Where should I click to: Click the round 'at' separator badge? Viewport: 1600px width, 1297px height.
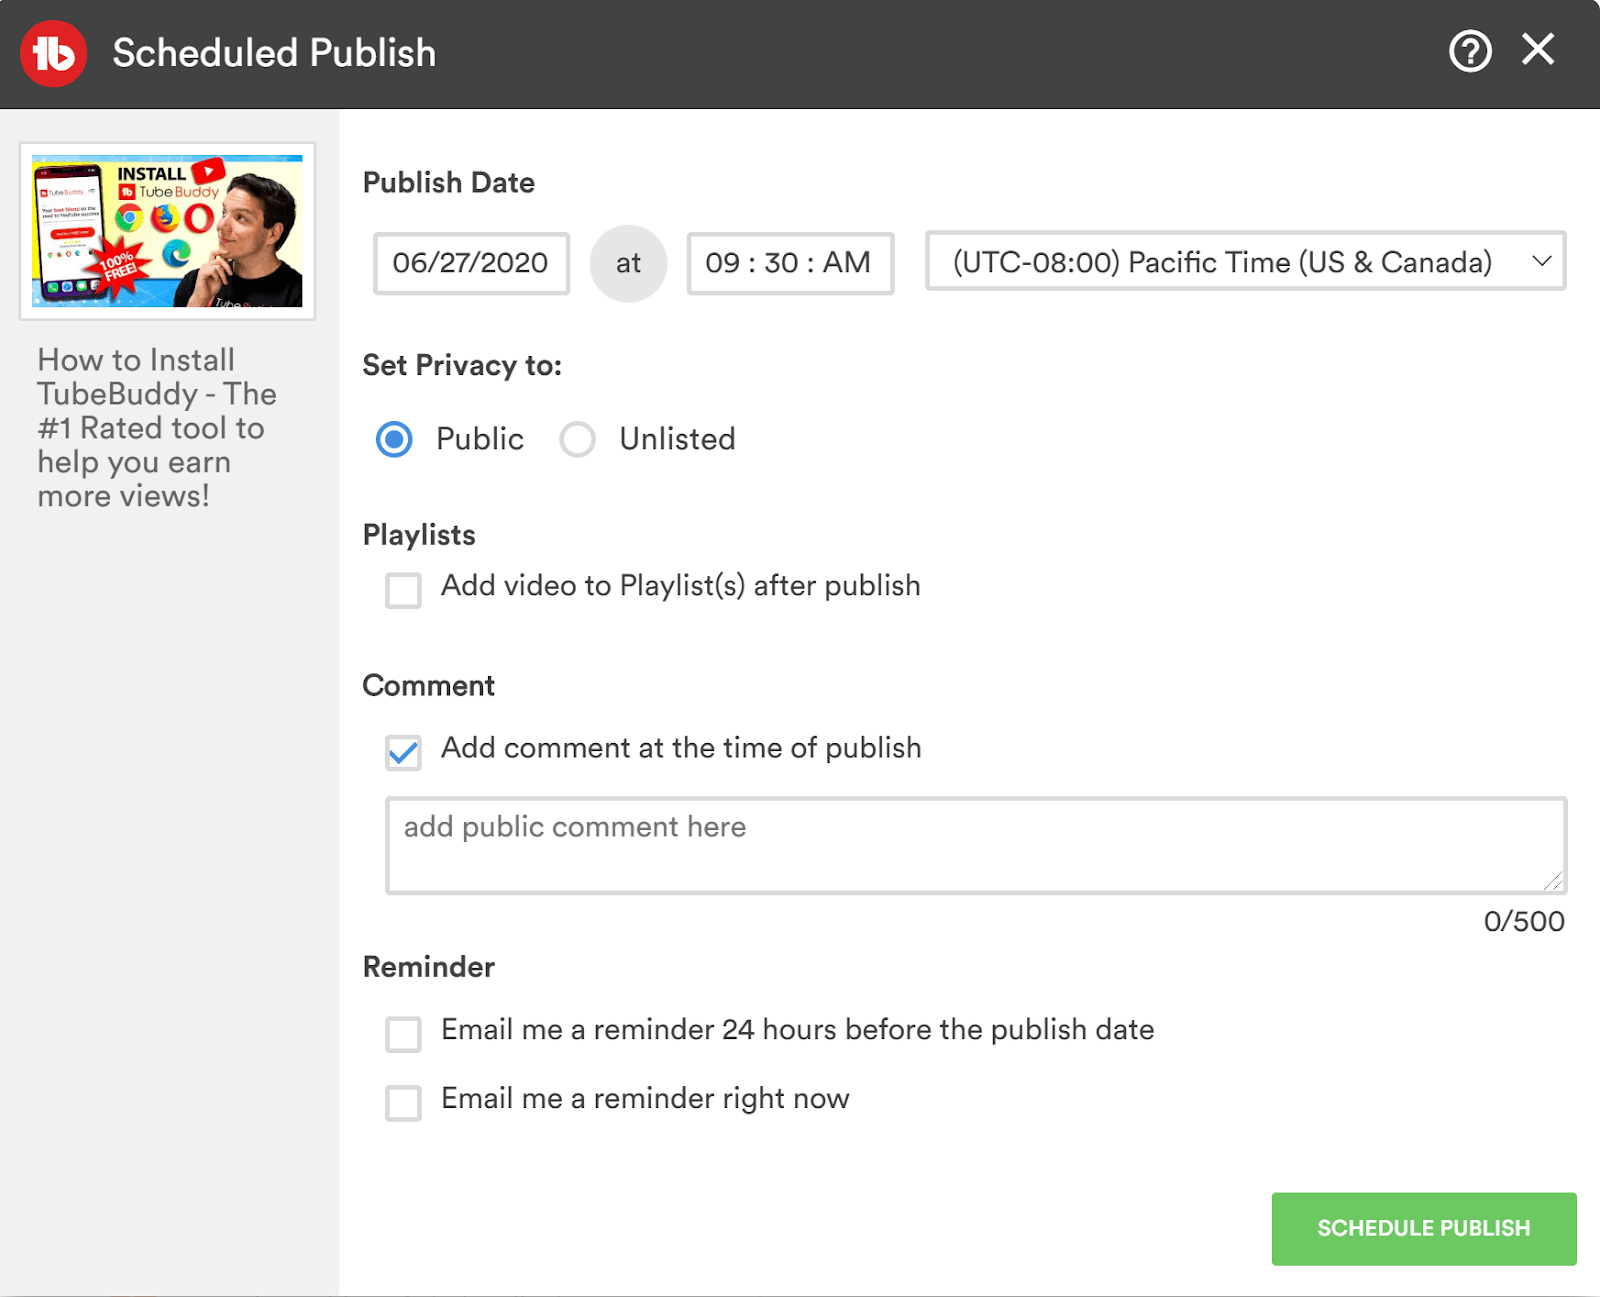[x=628, y=264]
